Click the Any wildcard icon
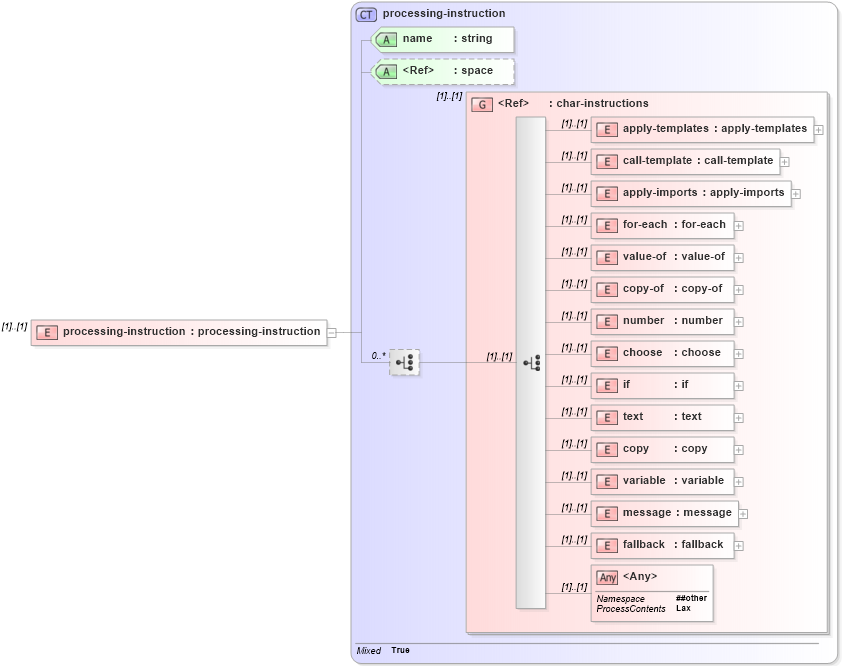Screen dimensions: 842x666 607,576
